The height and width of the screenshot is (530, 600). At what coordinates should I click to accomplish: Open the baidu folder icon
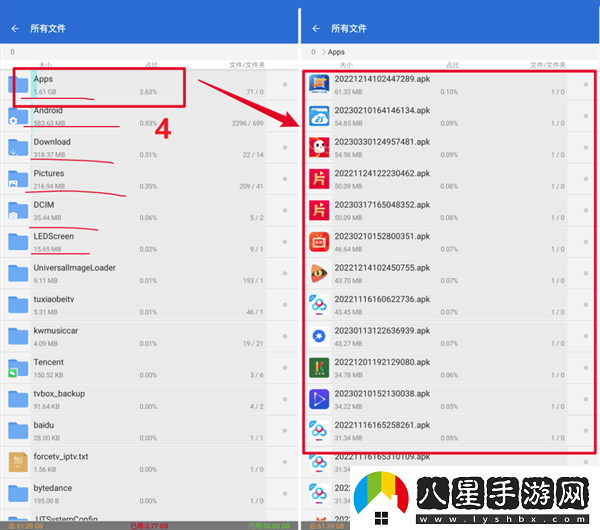pos(18,431)
